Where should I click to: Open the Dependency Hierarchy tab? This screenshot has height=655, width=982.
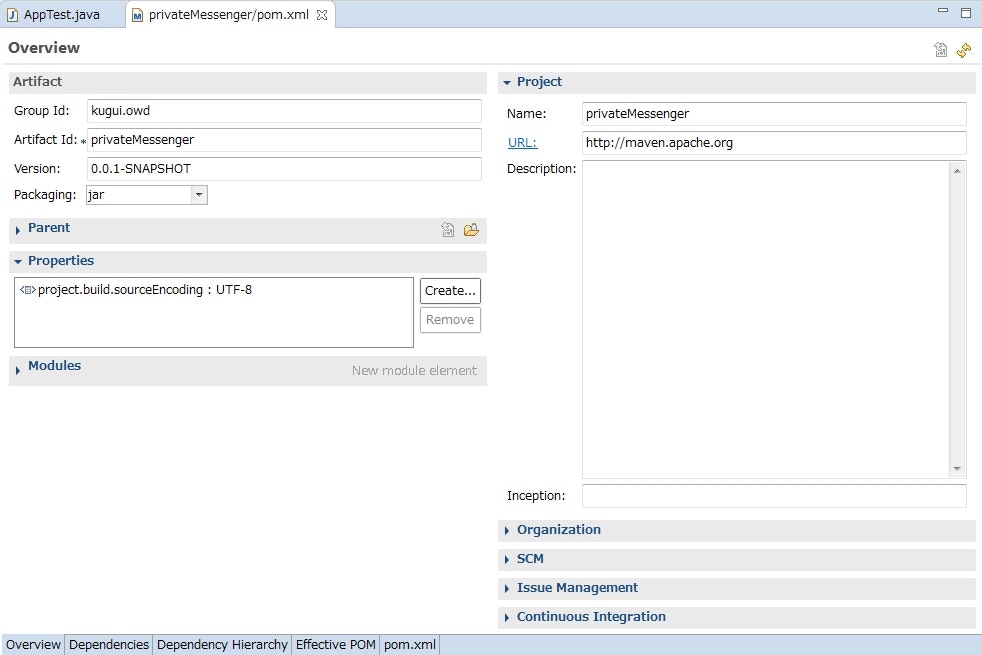click(x=222, y=644)
